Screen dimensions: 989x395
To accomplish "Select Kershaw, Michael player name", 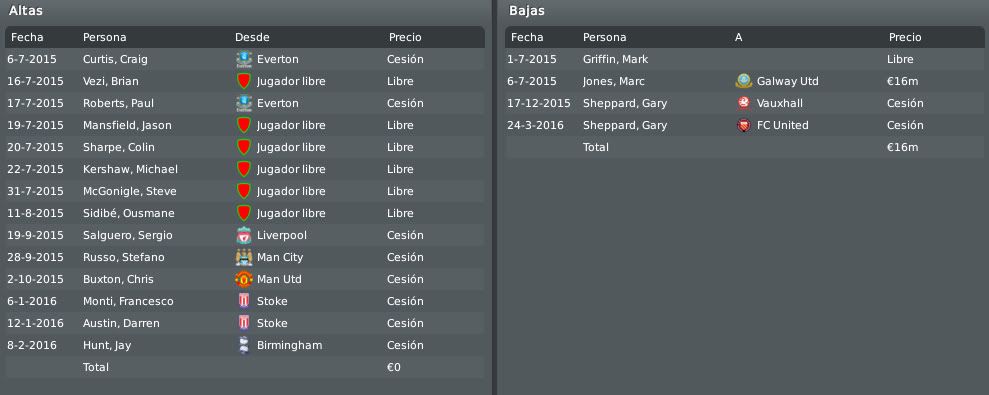I will [130, 169].
